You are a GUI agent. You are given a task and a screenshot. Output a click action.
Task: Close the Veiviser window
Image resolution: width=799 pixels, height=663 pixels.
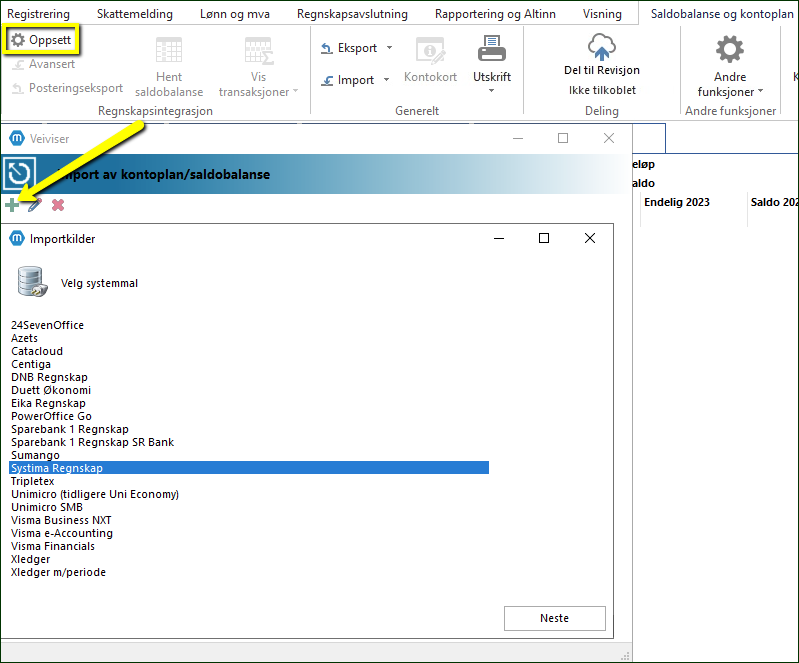click(608, 138)
